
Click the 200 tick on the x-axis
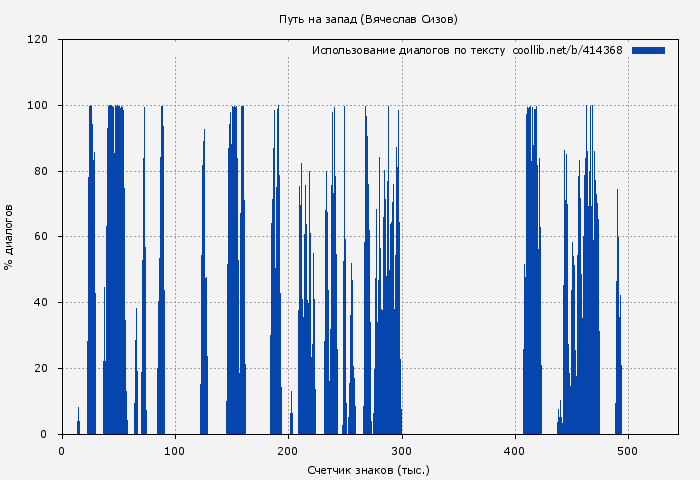tap(288, 450)
